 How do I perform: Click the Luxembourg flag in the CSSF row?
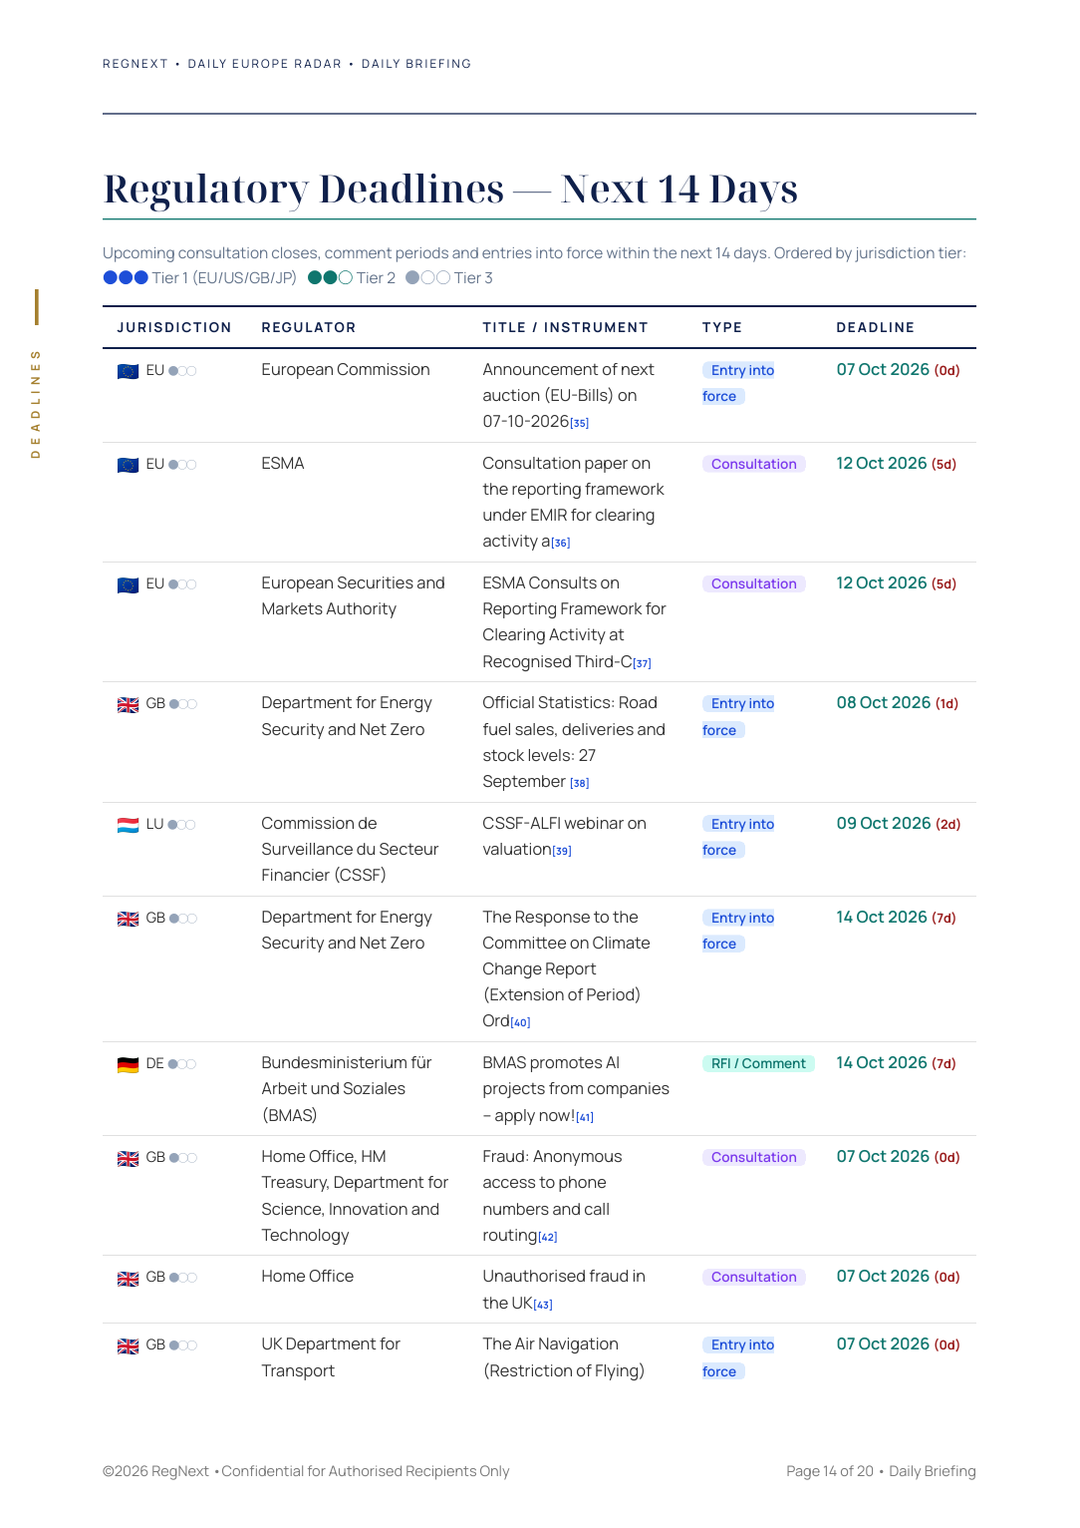(x=128, y=825)
